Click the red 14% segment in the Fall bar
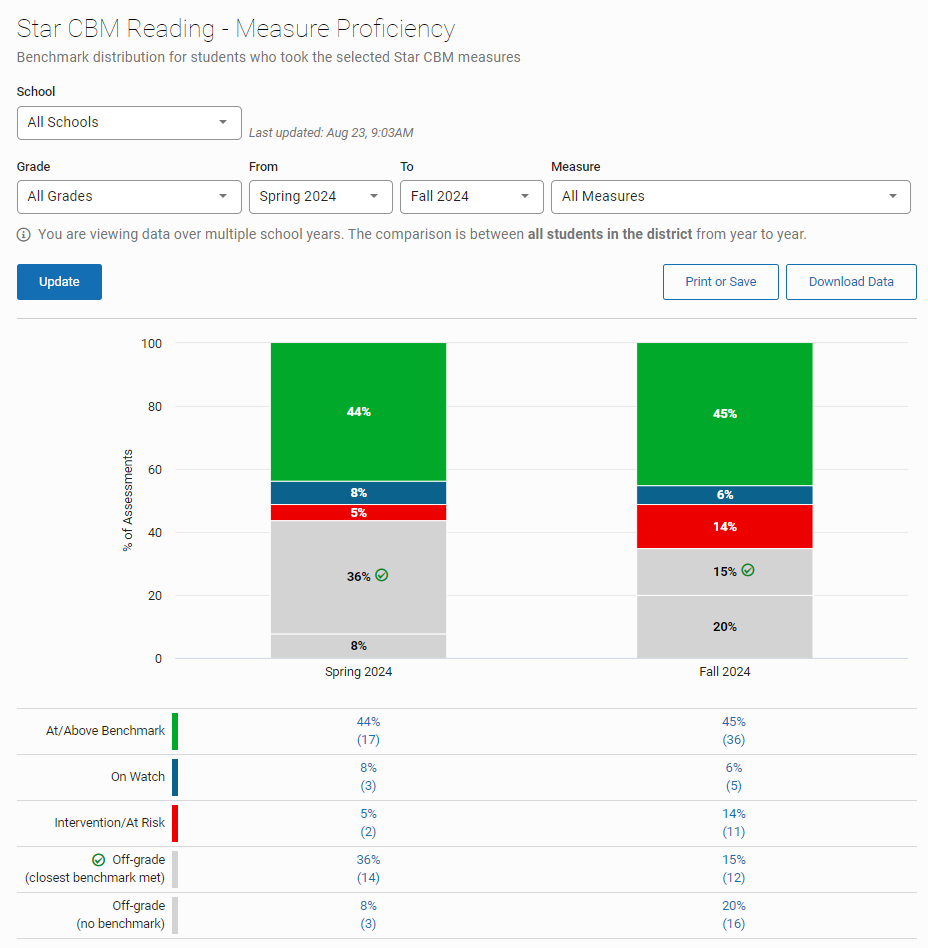Viewport: 928px width, 948px height. point(725,526)
